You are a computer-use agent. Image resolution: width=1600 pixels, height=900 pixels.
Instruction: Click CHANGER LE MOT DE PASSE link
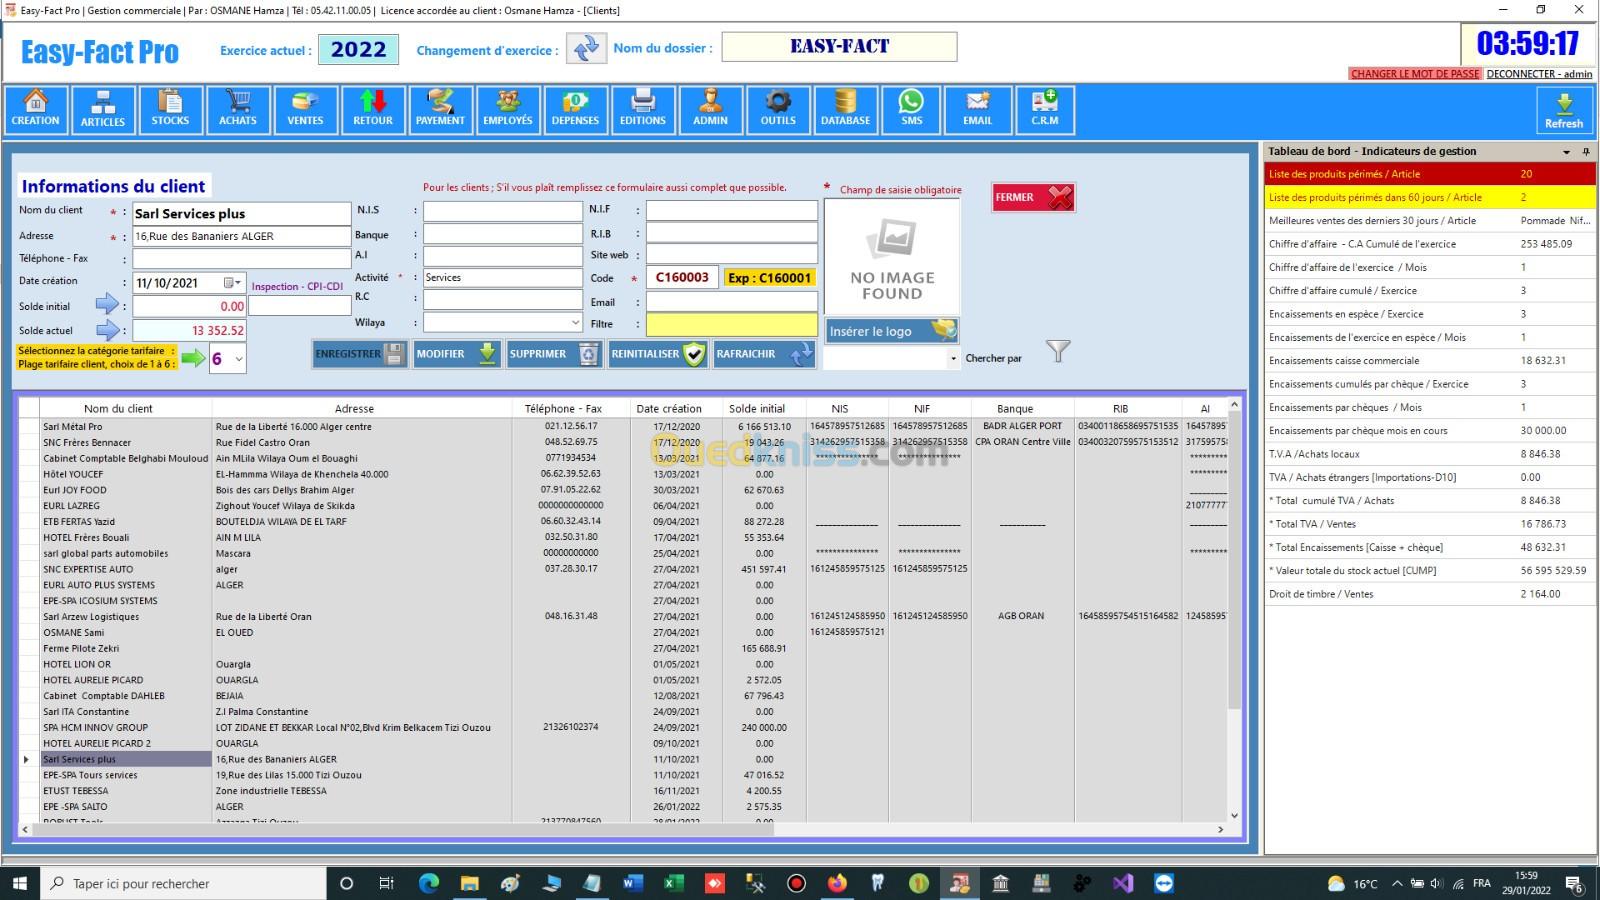coord(1414,74)
